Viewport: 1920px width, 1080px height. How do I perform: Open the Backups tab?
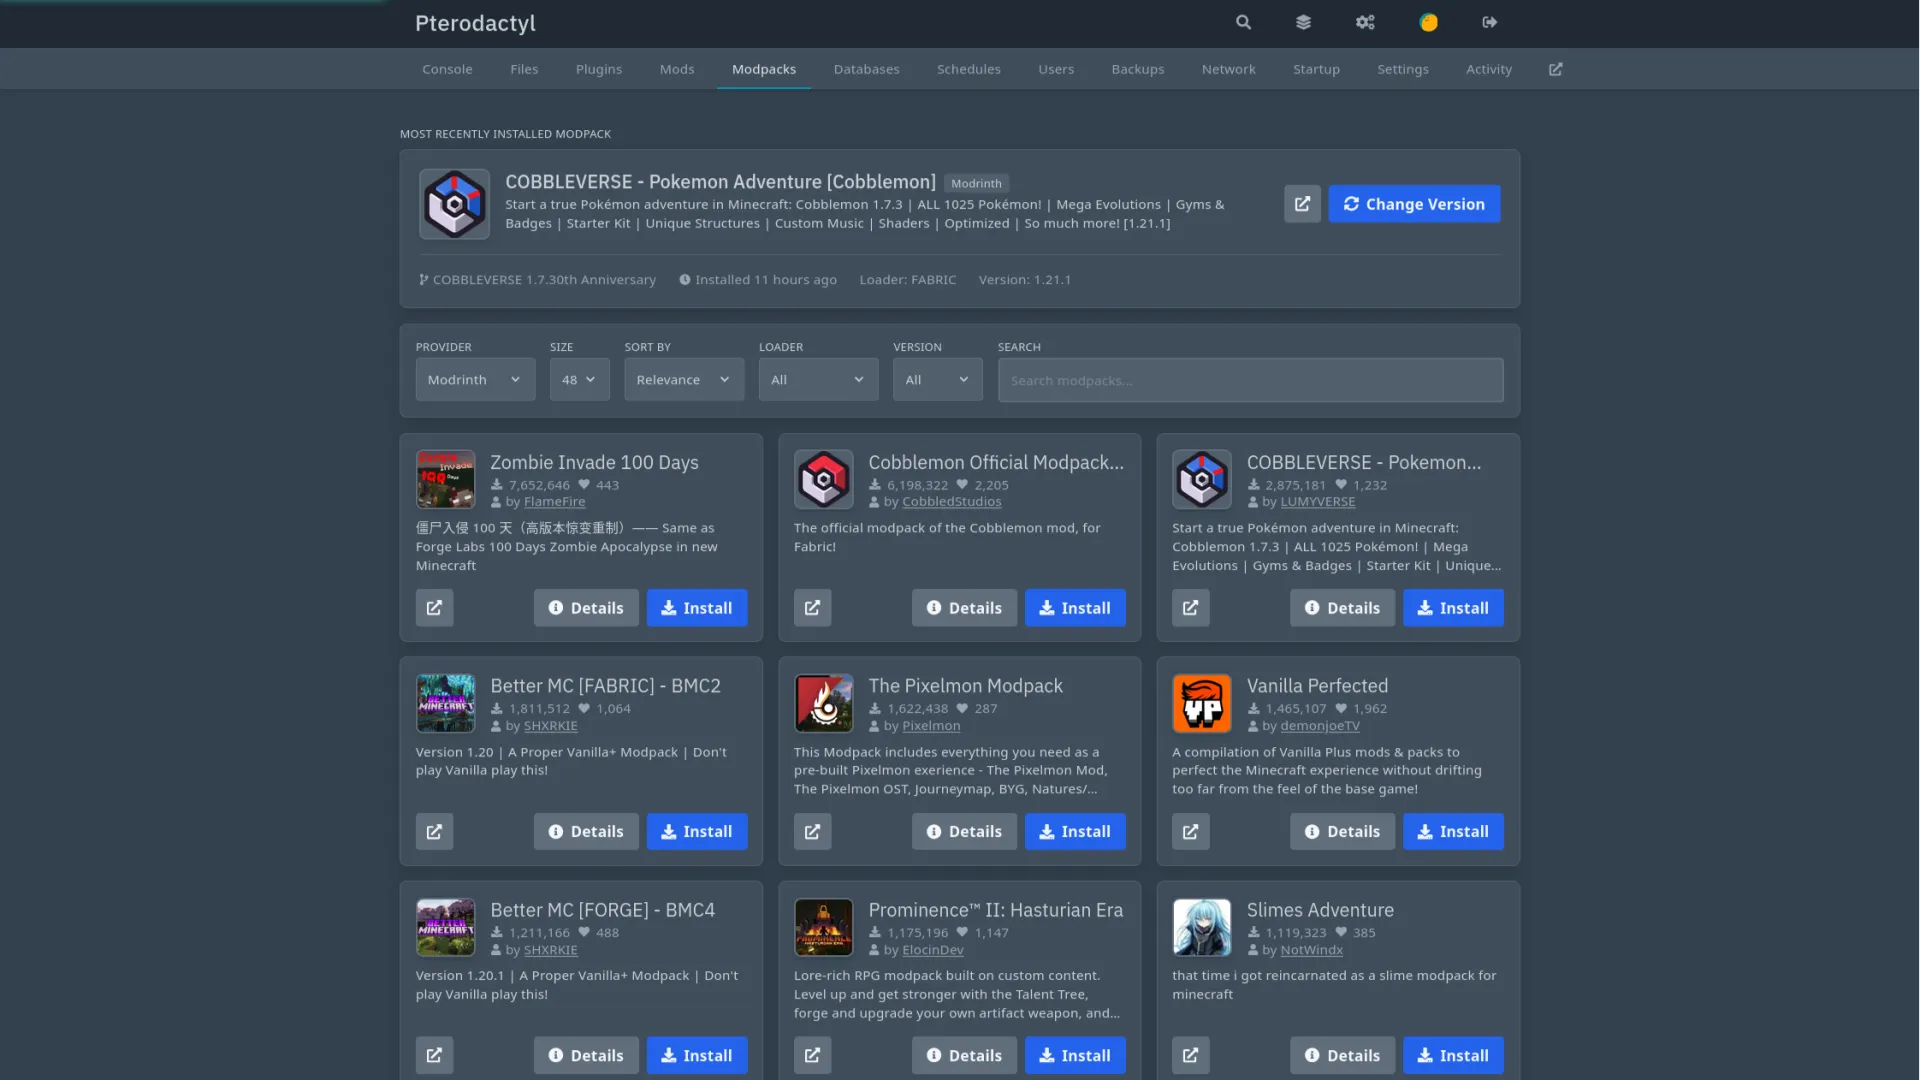[x=1137, y=69]
